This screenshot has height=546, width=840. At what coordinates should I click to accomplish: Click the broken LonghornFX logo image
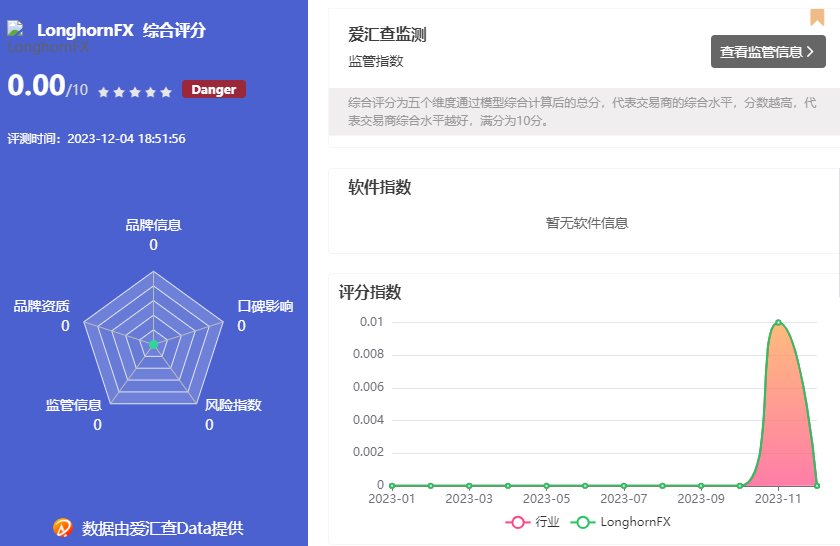click(15, 28)
